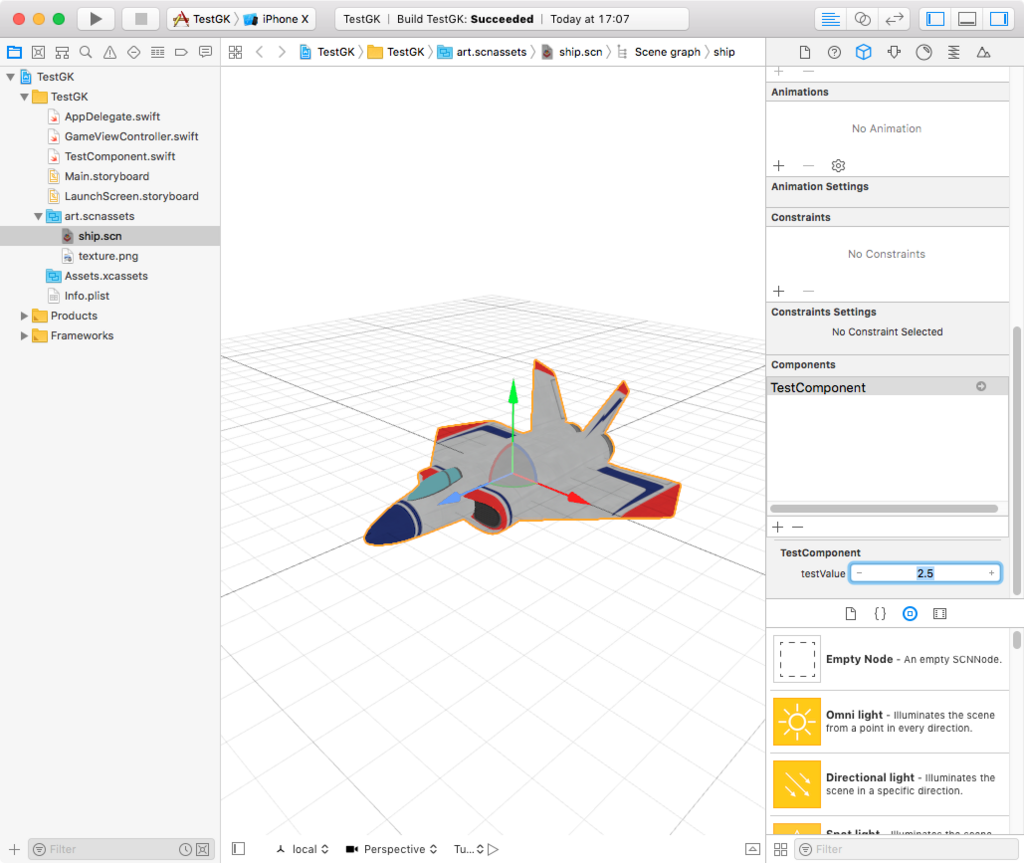Collapse the TestGK group folder
Image resolution: width=1024 pixels, height=863 pixels.
[x=24, y=97]
